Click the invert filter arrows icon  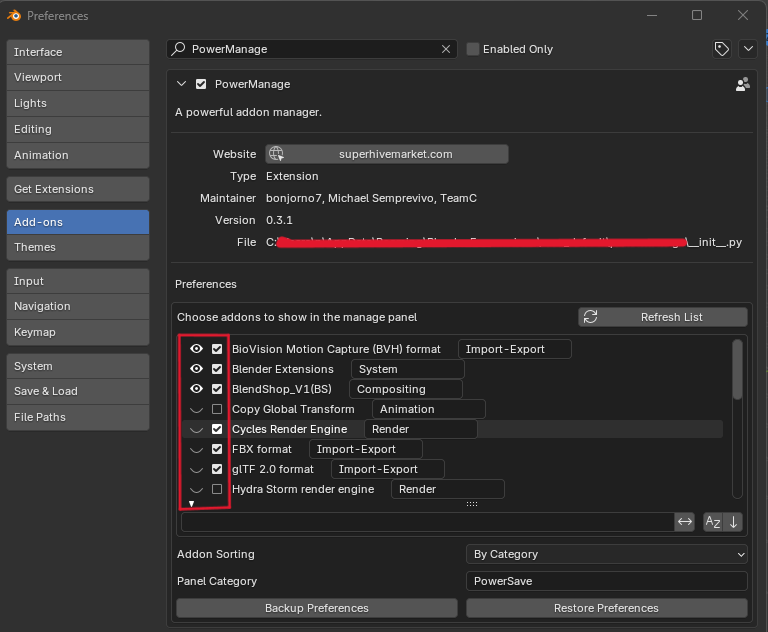tap(685, 522)
